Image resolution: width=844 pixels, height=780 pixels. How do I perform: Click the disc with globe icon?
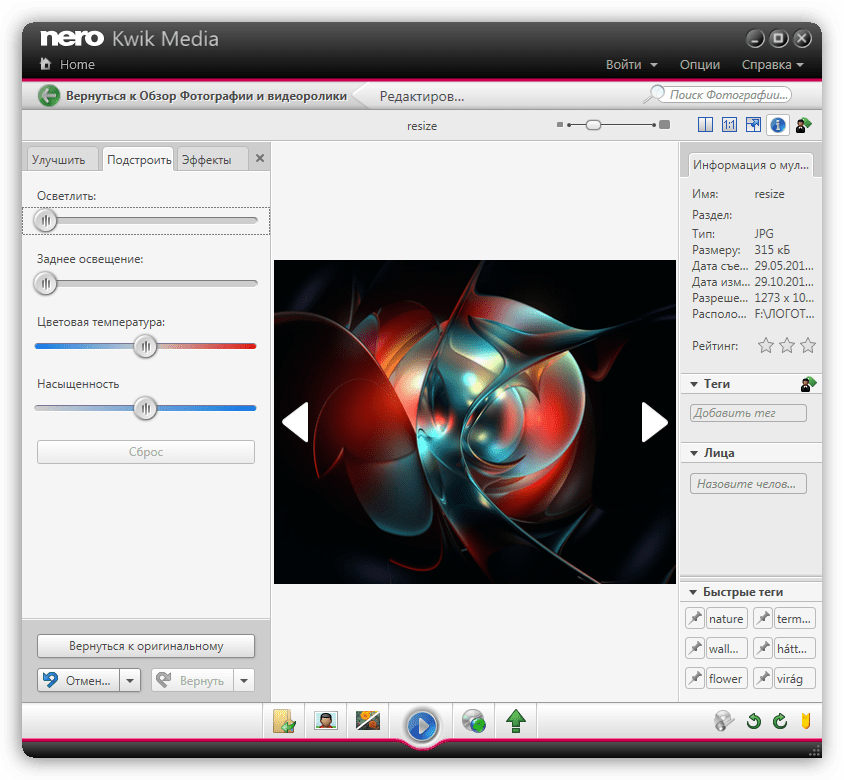click(x=474, y=721)
